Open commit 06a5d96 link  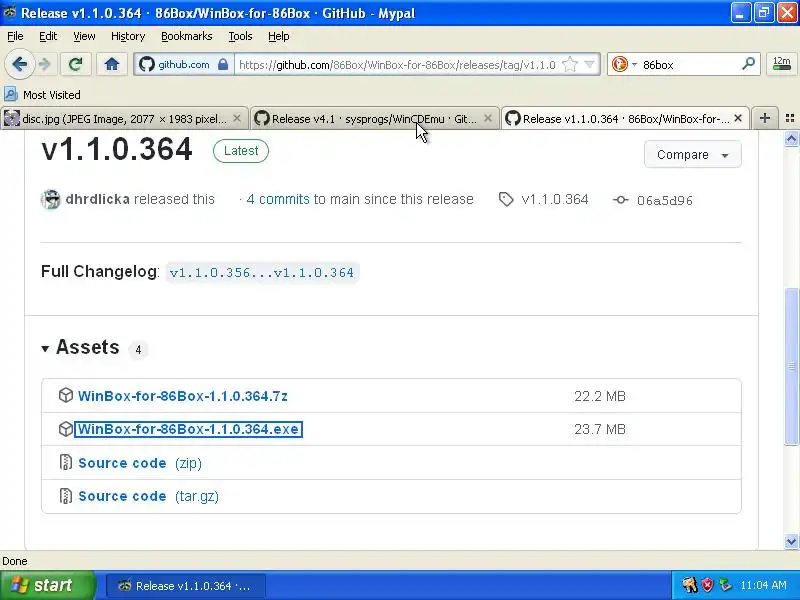click(665, 201)
